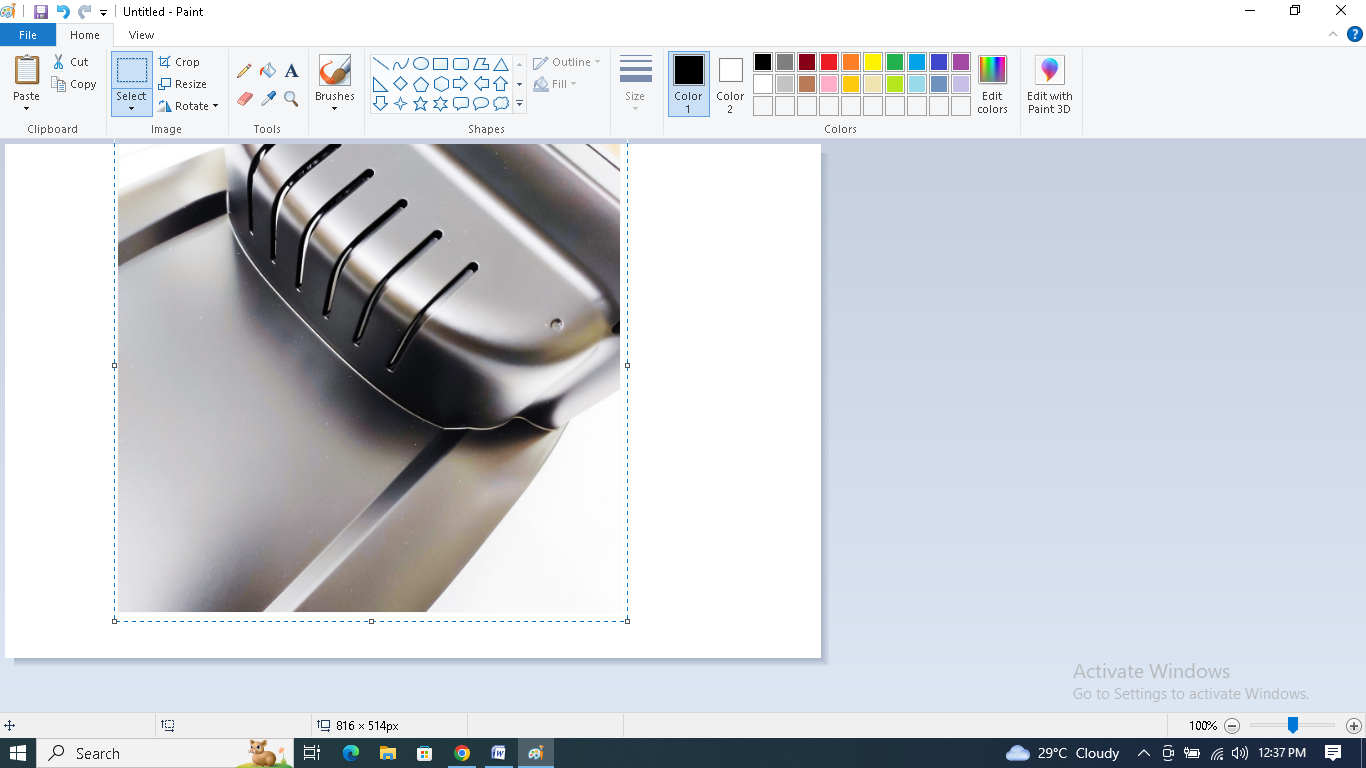Click the Save icon in title bar

tap(41, 12)
